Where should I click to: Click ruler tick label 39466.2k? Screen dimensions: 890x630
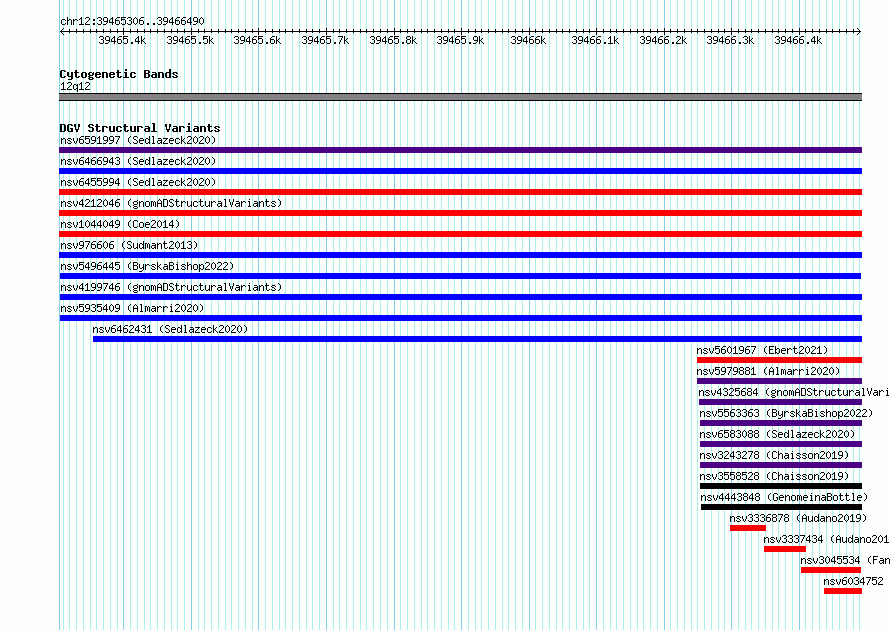tap(663, 40)
